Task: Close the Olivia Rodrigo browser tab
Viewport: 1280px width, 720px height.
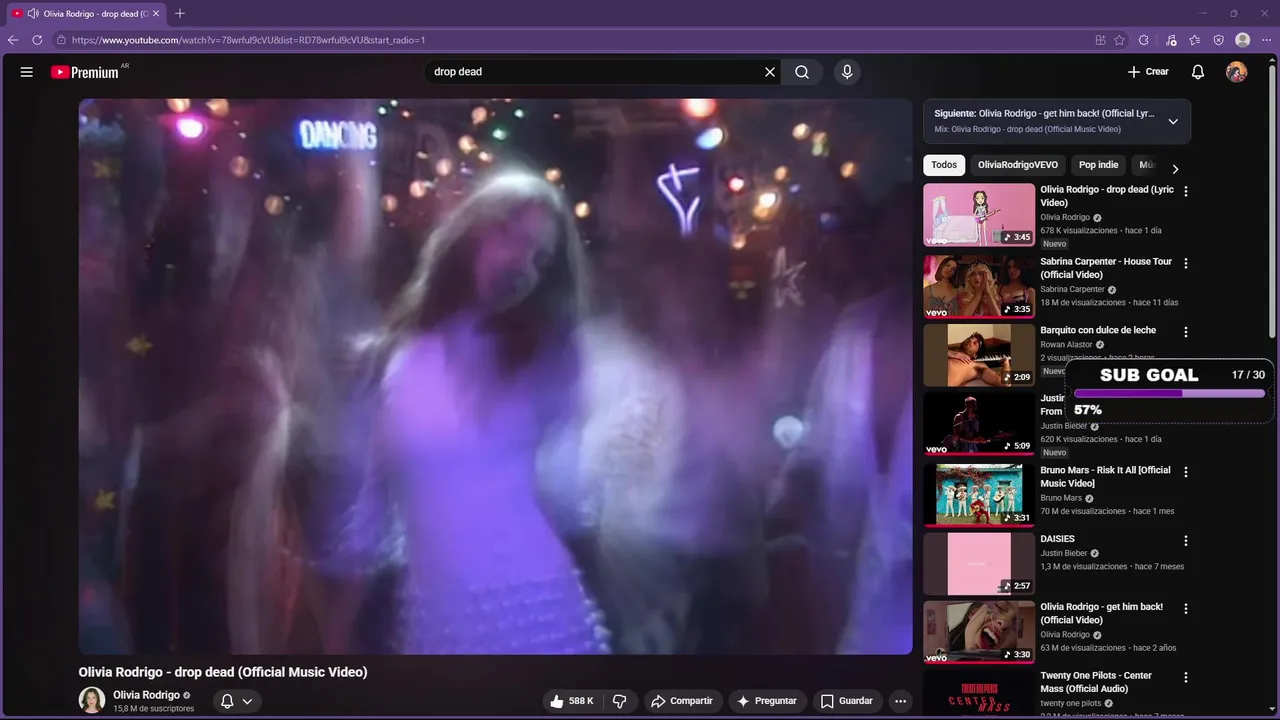Action: (x=156, y=14)
